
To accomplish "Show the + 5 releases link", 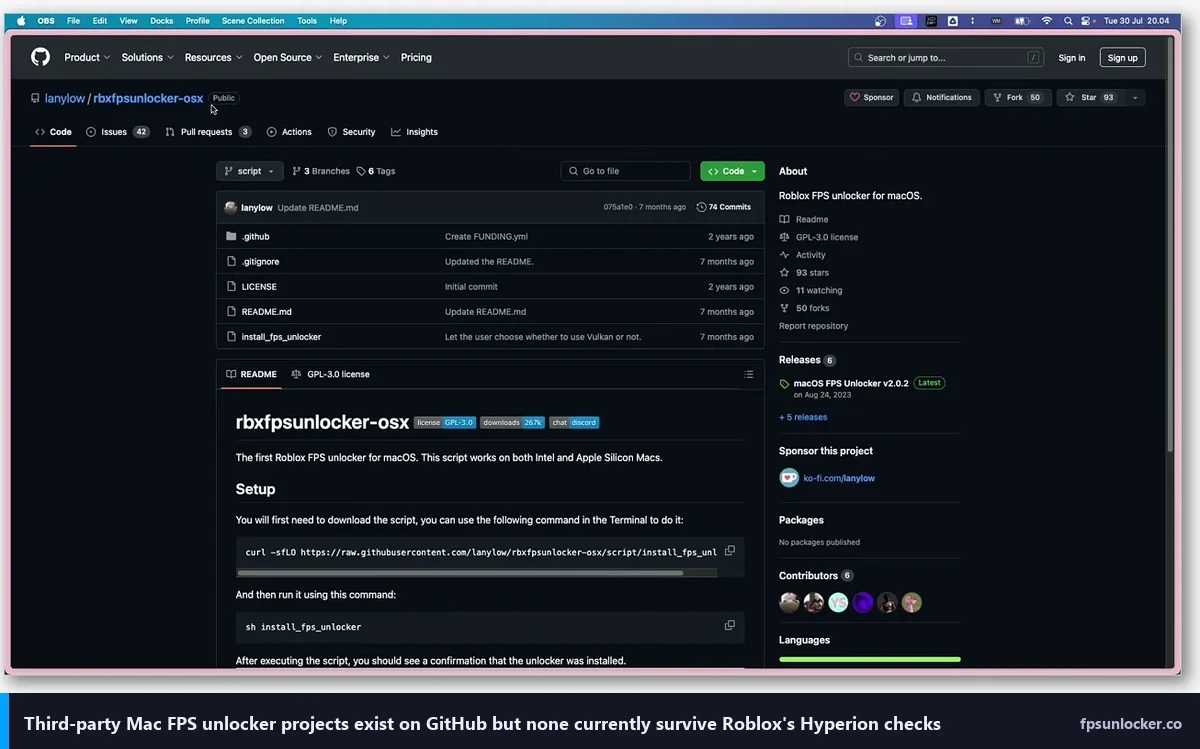I will point(803,417).
